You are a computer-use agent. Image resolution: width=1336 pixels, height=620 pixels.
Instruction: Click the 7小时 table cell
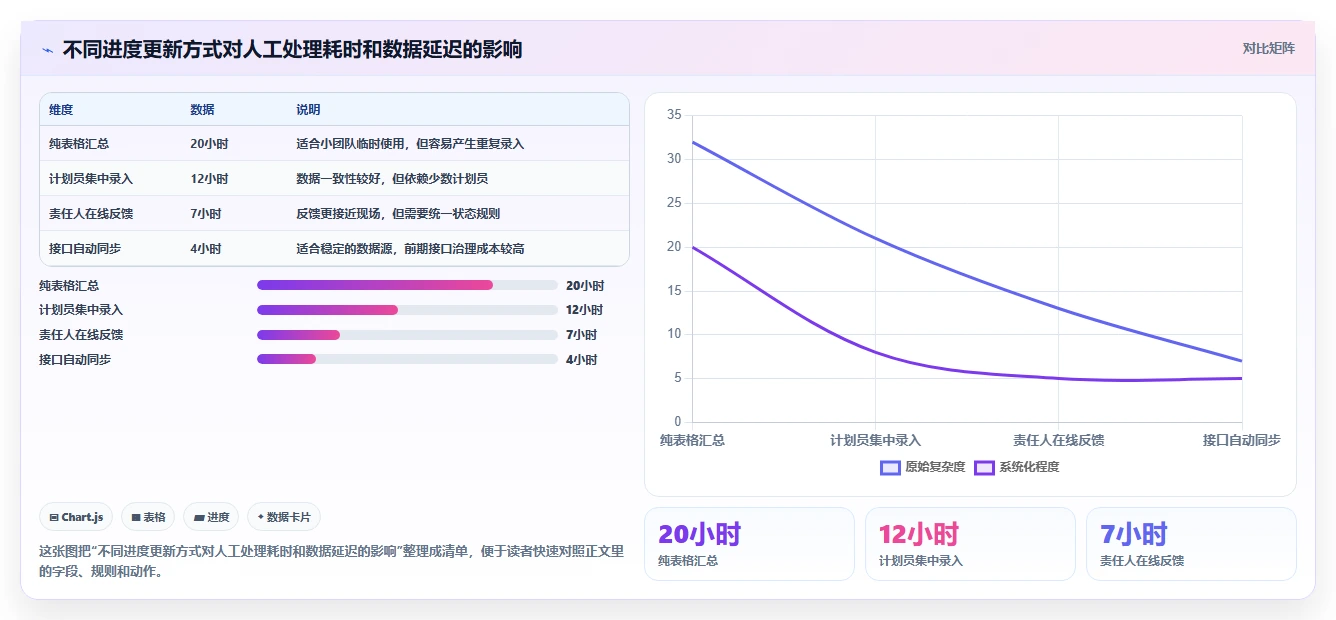coord(206,214)
